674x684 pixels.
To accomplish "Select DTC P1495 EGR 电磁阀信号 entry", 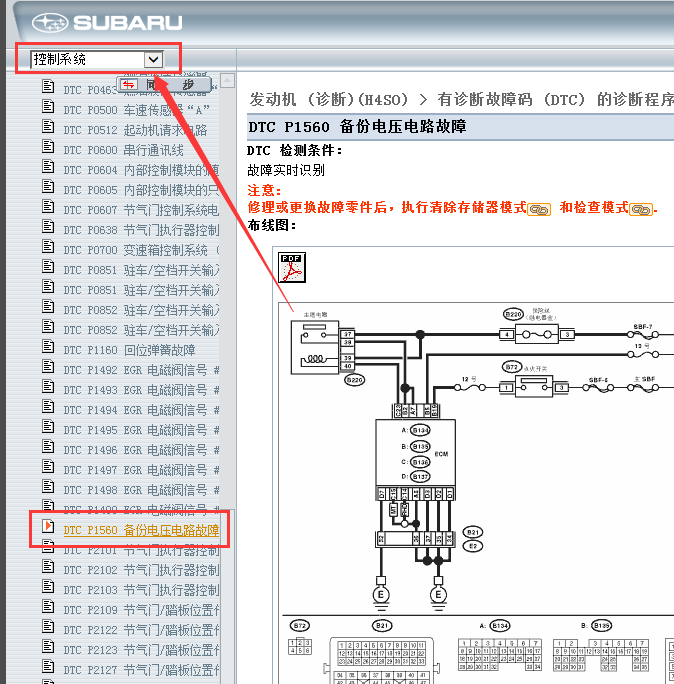I will (x=141, y=431).
